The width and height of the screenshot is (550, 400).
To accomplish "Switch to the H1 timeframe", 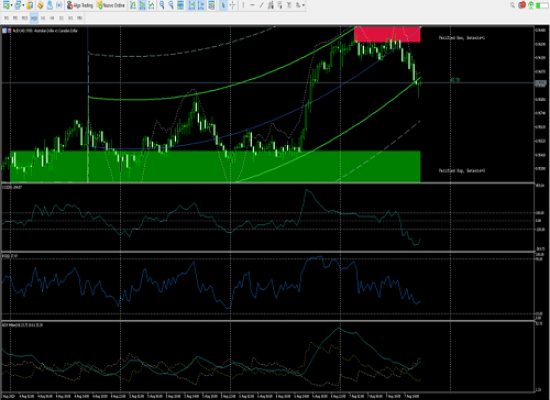I will click(43, 18).
